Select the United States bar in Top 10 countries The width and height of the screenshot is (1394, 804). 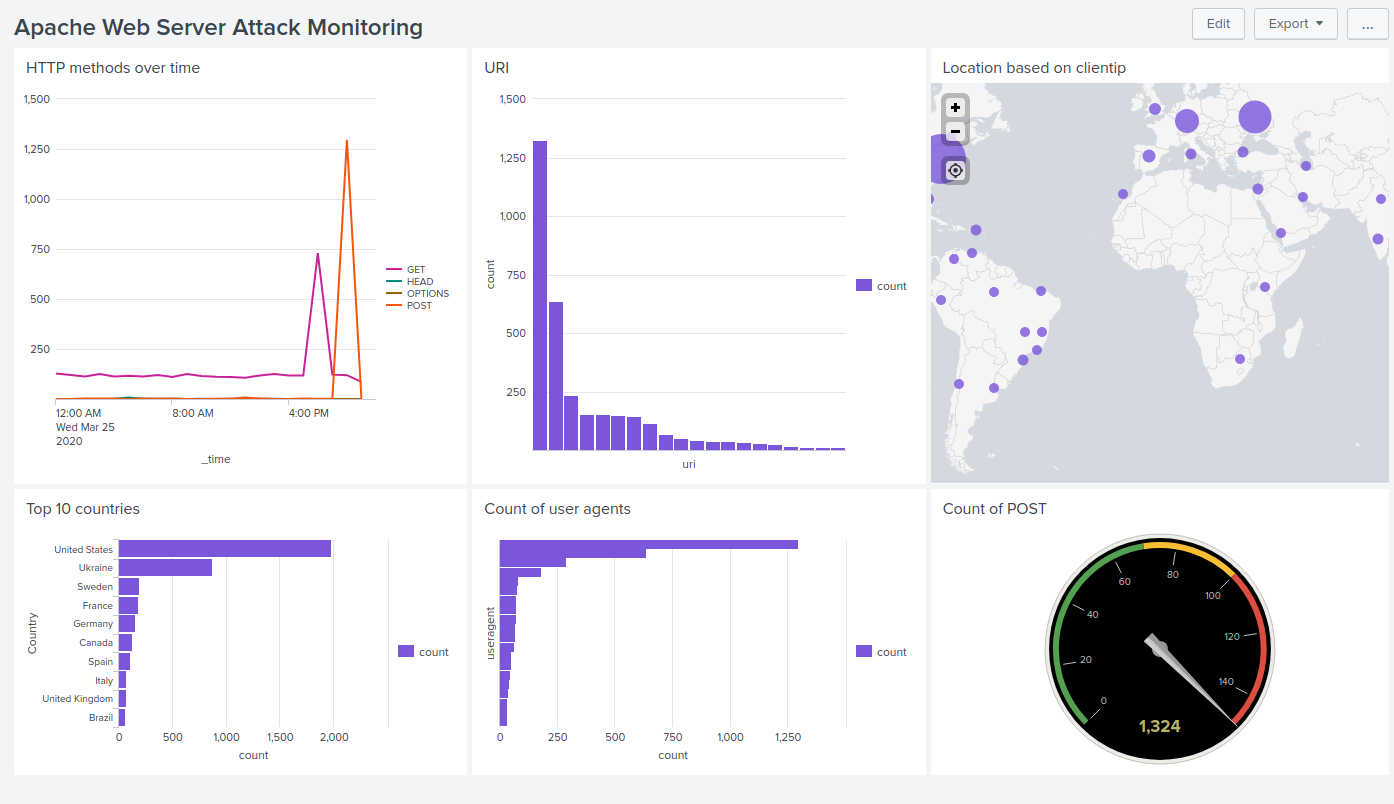(x=225, y=548)
